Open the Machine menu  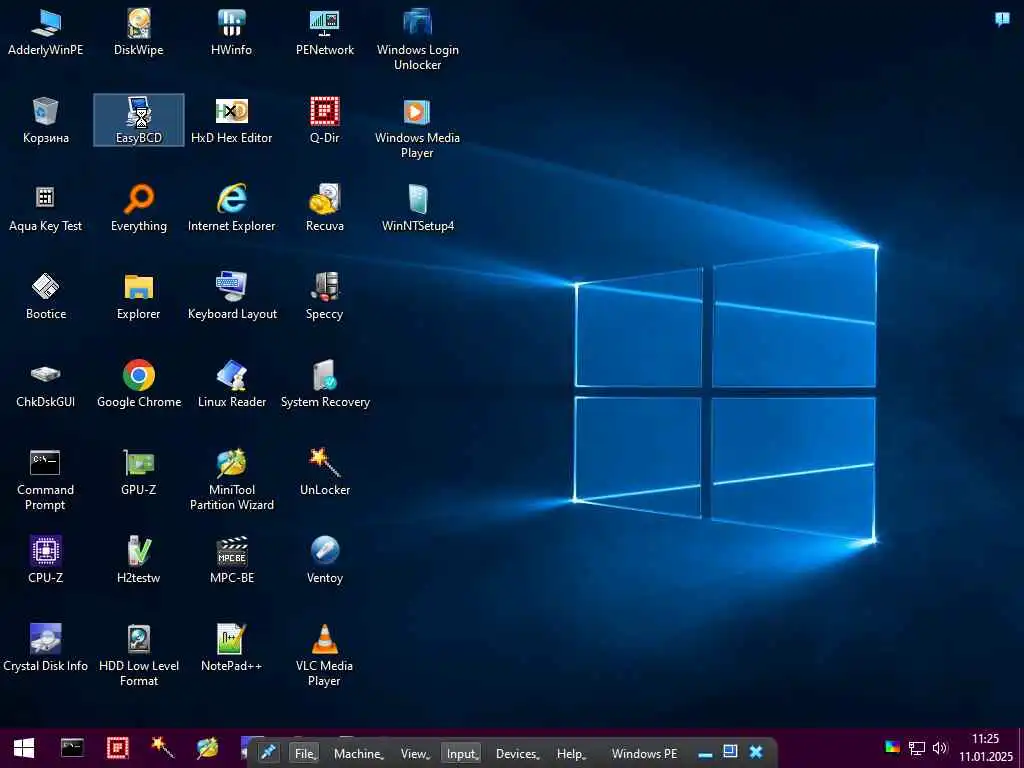[359, 754]
